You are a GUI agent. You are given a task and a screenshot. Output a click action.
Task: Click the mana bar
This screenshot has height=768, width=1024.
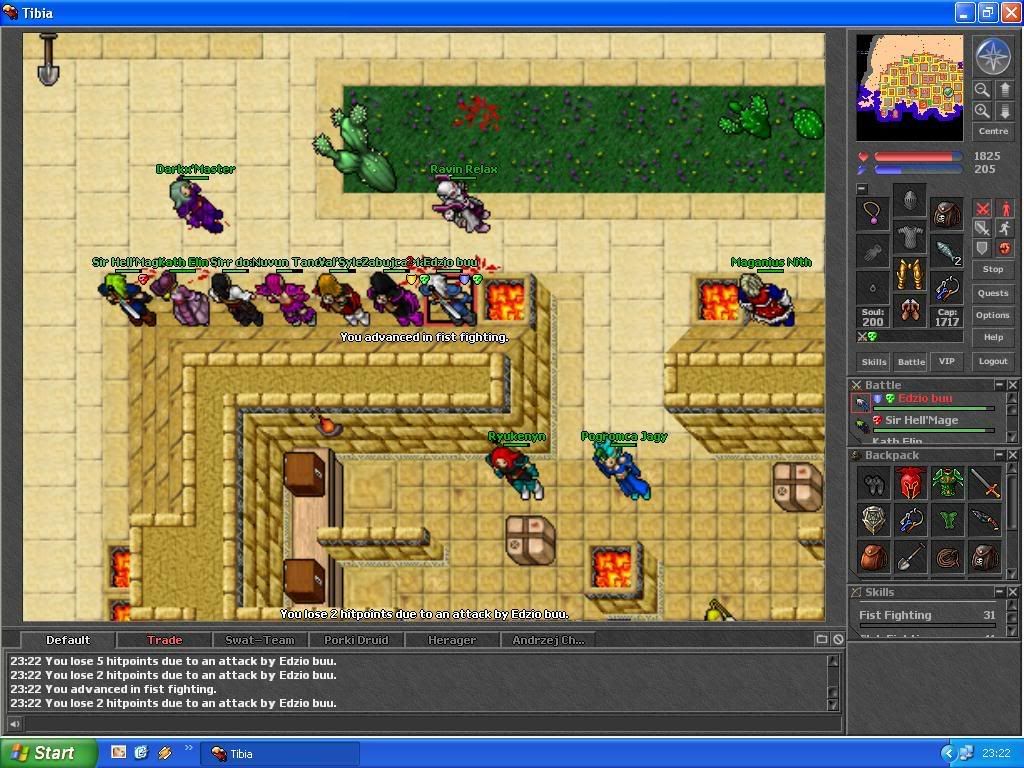(918, 170)
